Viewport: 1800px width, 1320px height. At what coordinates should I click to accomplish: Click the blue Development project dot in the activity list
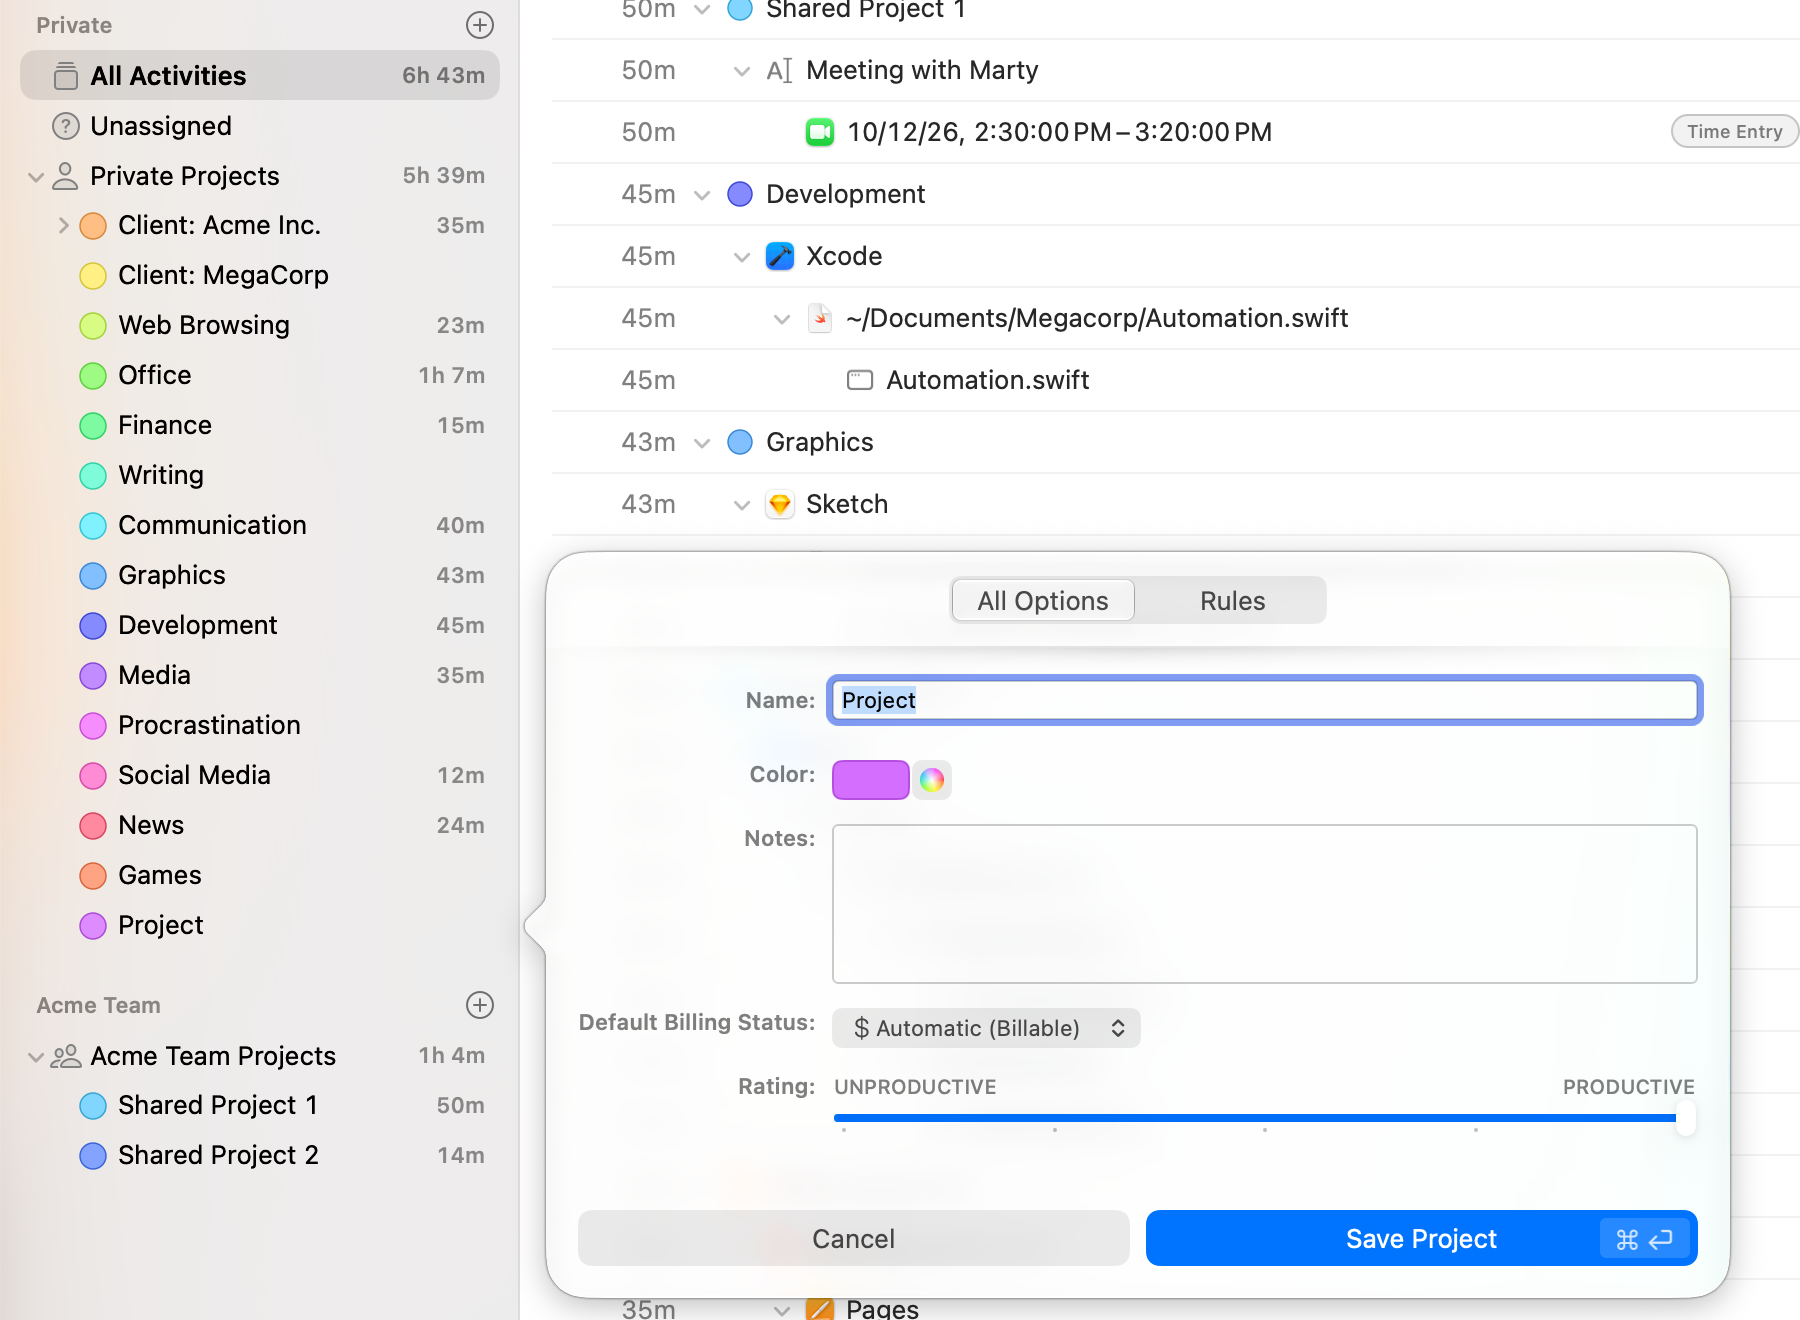(740, 194)
